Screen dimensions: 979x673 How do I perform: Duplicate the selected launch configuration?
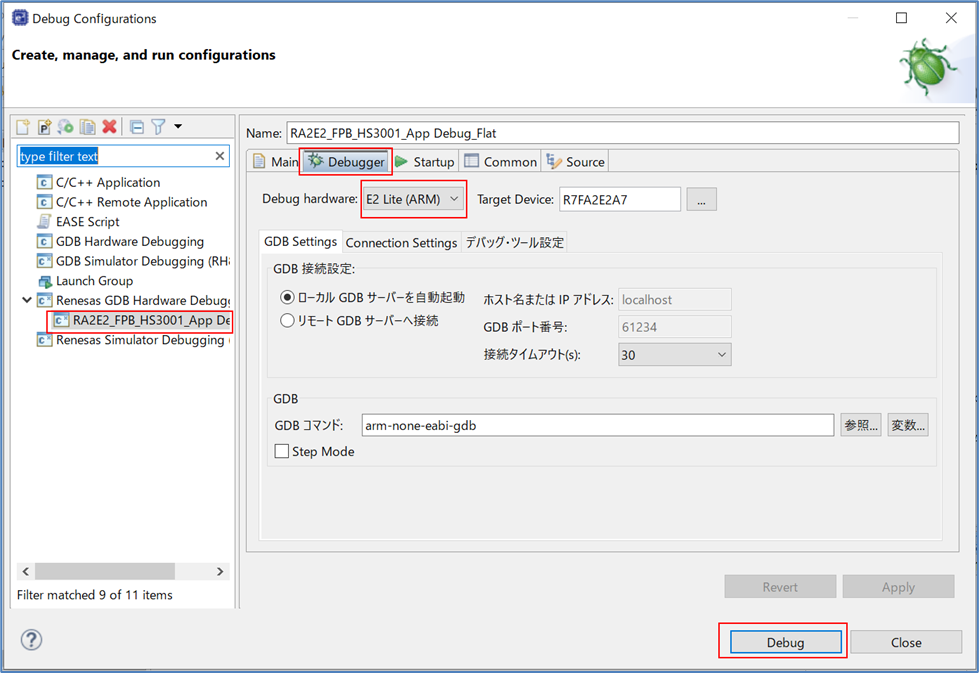pos(88,127)
